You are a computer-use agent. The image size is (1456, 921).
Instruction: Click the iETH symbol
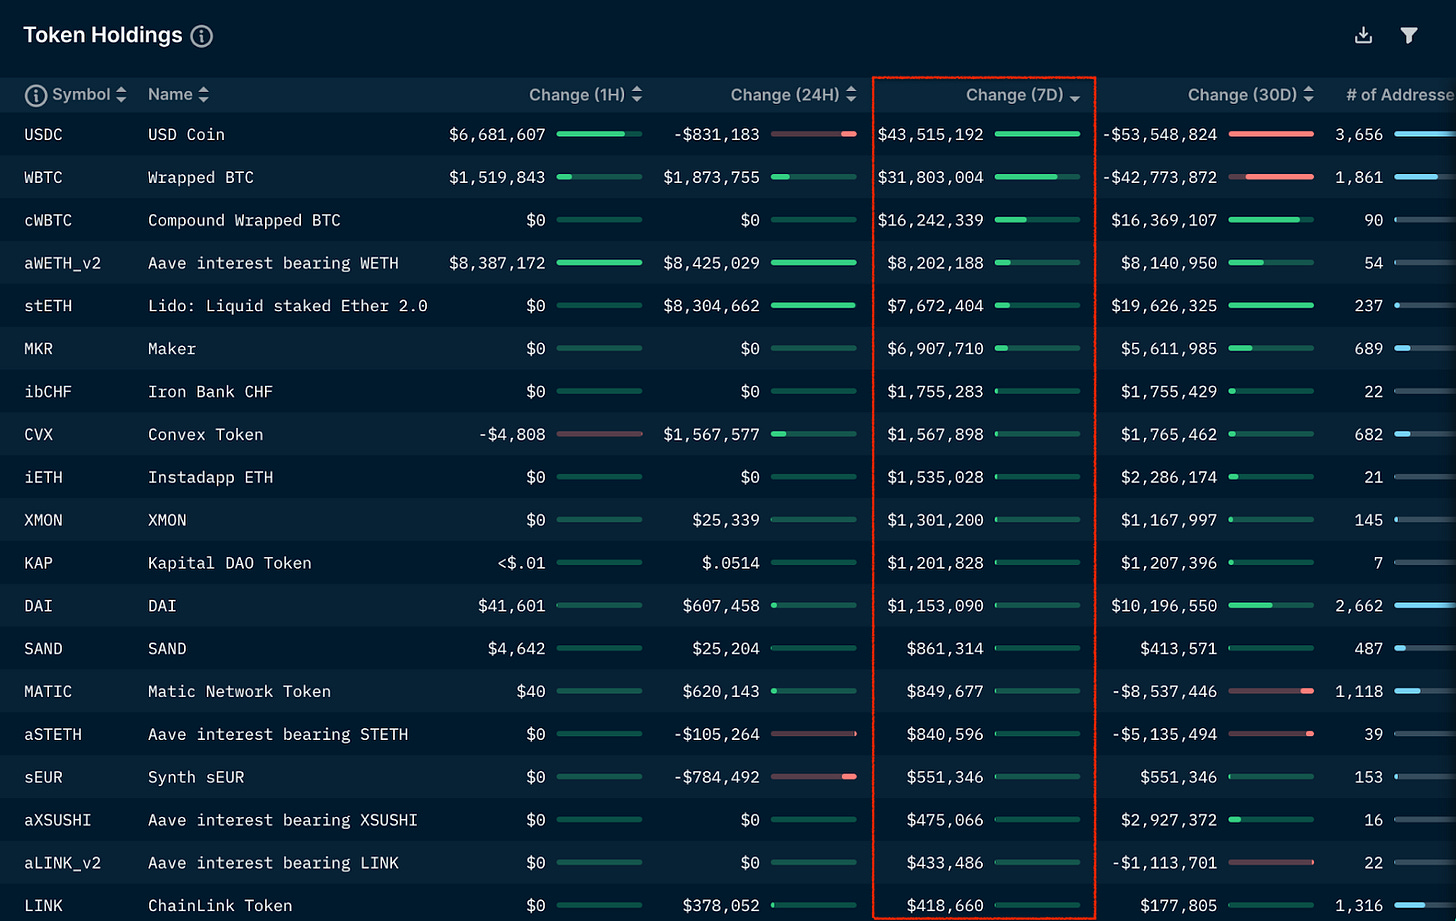click(x=43, y=478)
